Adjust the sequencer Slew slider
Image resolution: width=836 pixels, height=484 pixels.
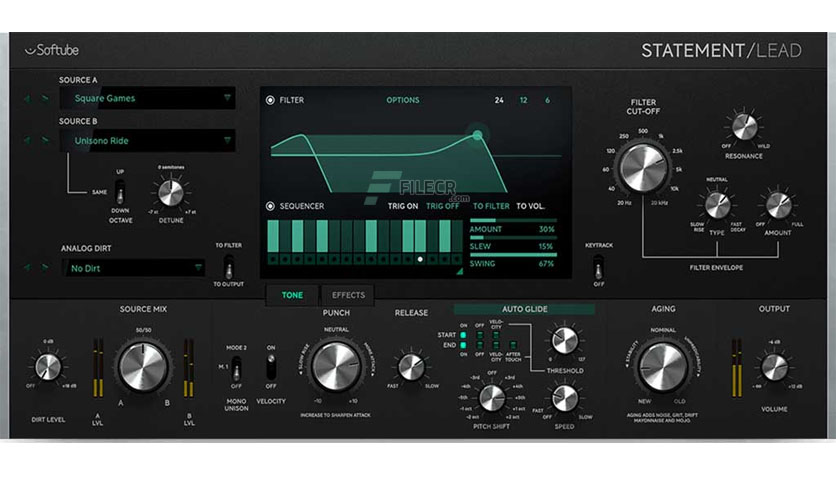(x=513, y=237)
